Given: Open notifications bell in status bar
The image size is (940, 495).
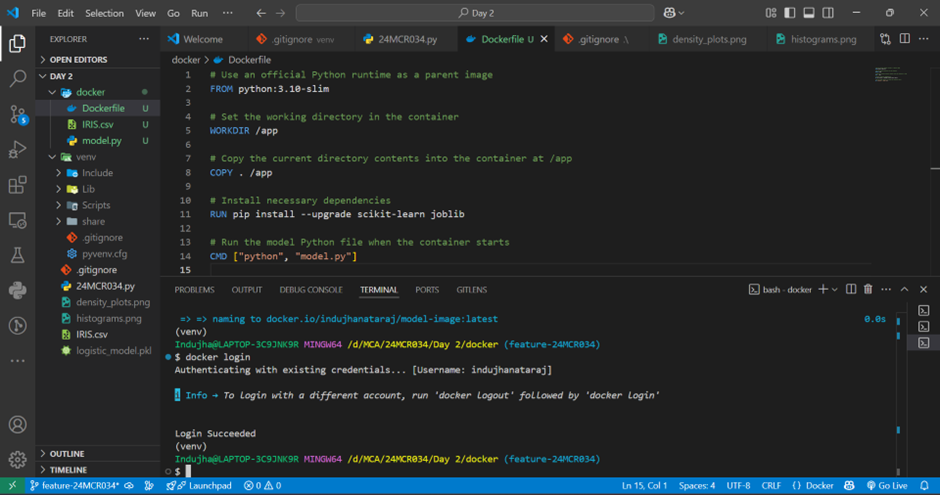Looking at the screenshot, I should 924,485.
